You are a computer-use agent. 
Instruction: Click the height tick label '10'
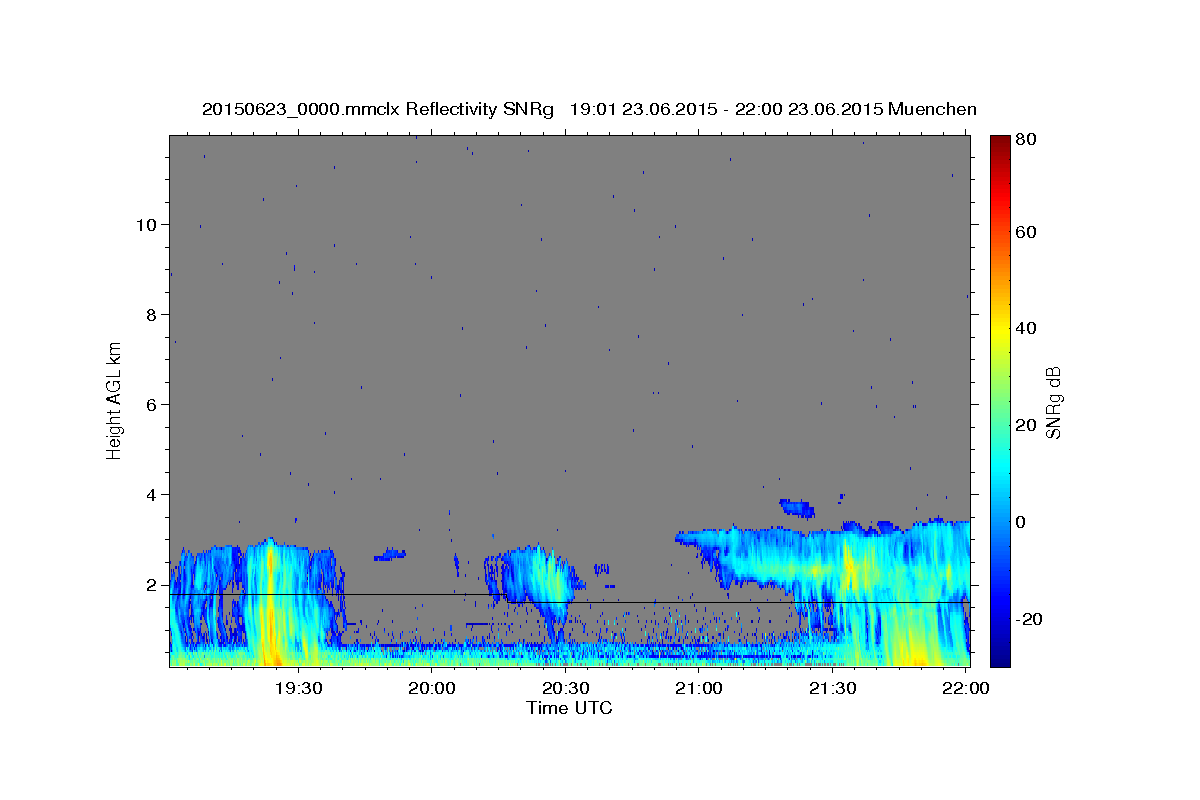pos(146,225)
